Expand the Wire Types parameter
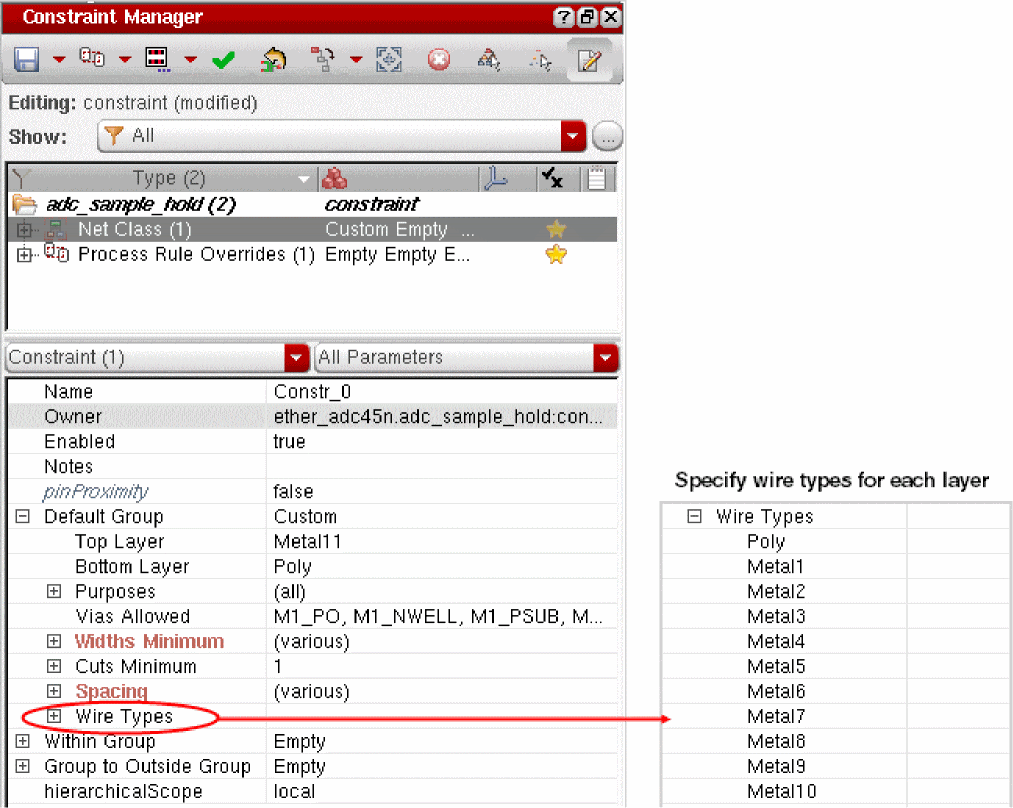The height and width of the screenshot is (808, 1013). coord(54,716)
